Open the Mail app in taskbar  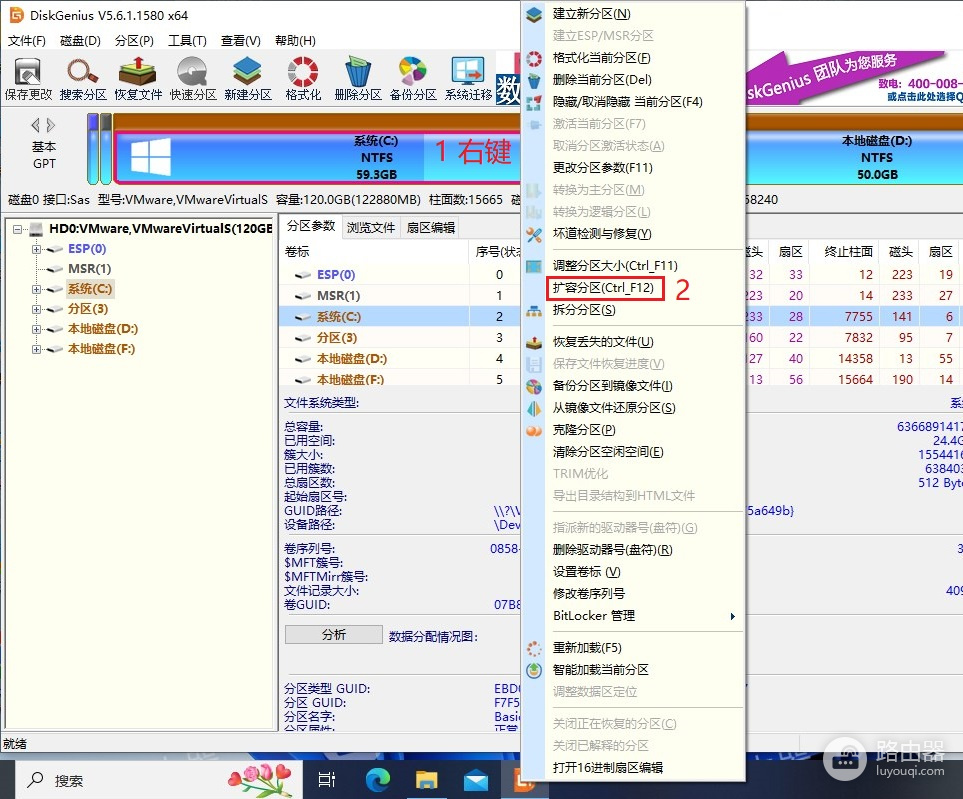pyautogui.click(x=475, y=781)
